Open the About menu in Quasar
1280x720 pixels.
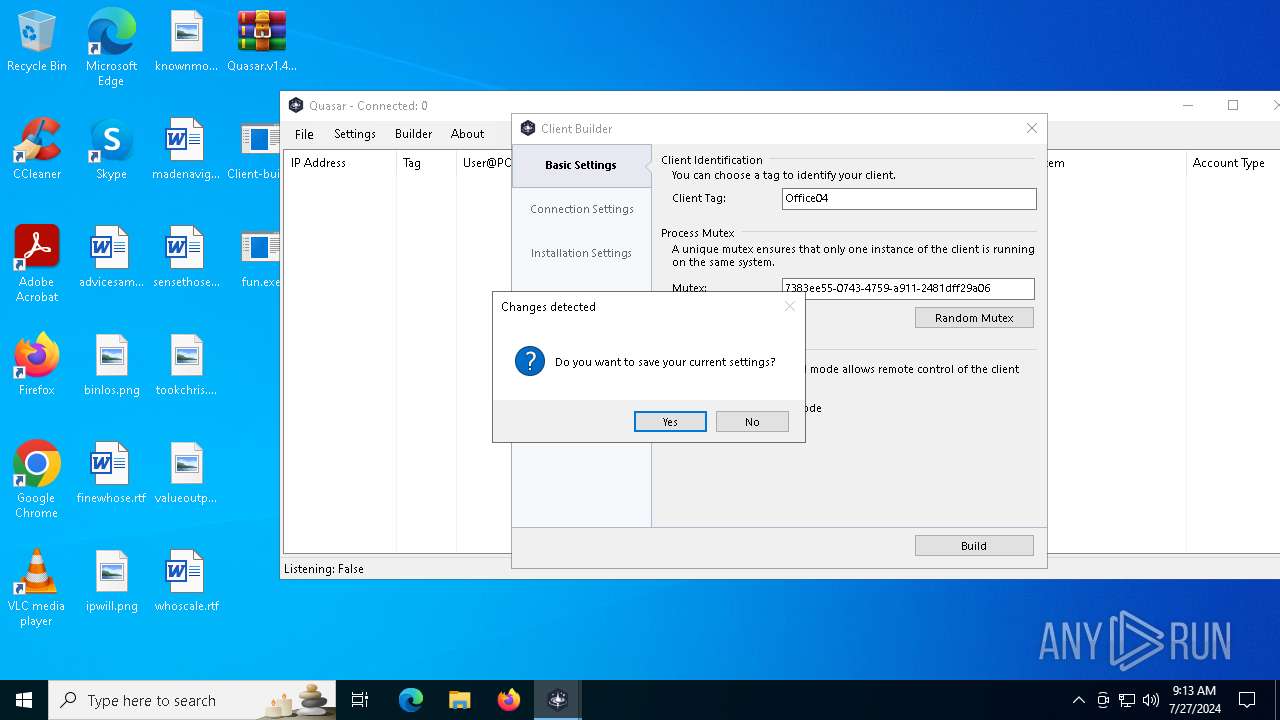click(467, 134)
